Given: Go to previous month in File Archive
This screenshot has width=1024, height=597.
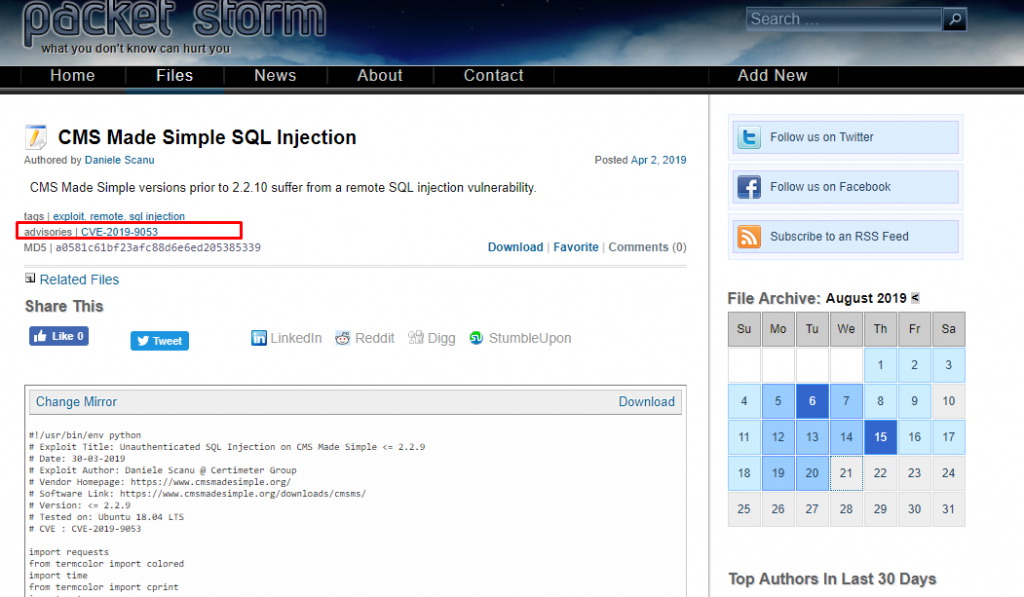Looking at the screenshot, I should point(915,297).
